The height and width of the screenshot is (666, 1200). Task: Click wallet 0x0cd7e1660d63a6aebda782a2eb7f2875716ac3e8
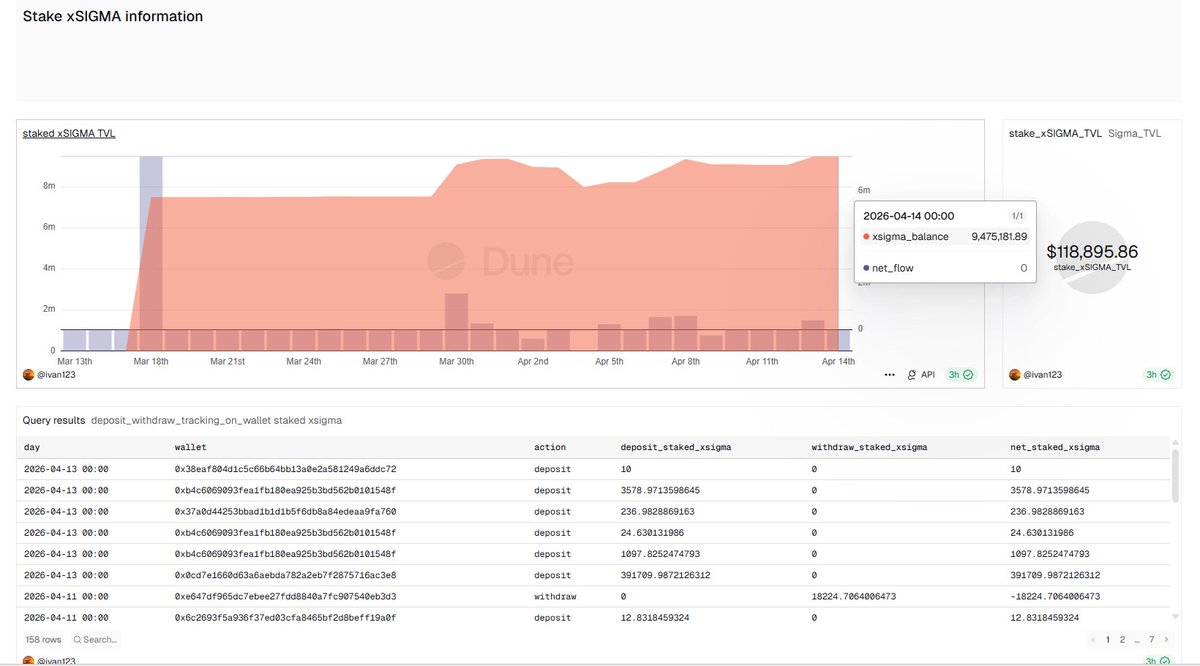click(x=286, y=575)
